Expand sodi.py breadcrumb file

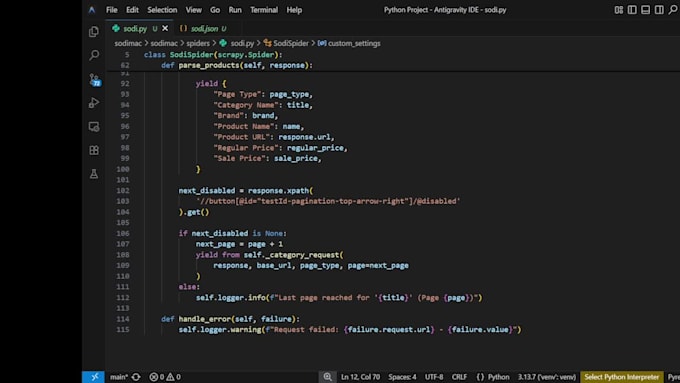(x=237, y=43)
